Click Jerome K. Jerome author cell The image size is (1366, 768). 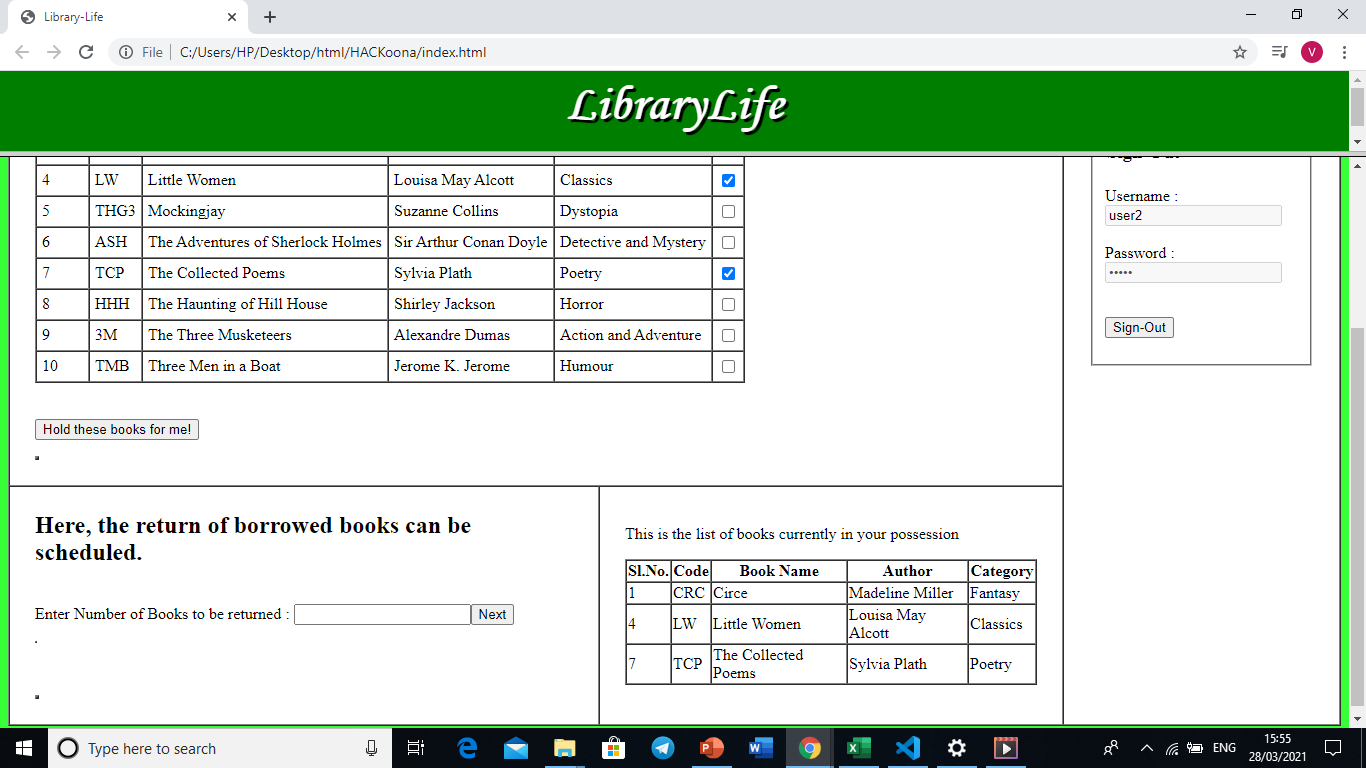pos(471,366)
